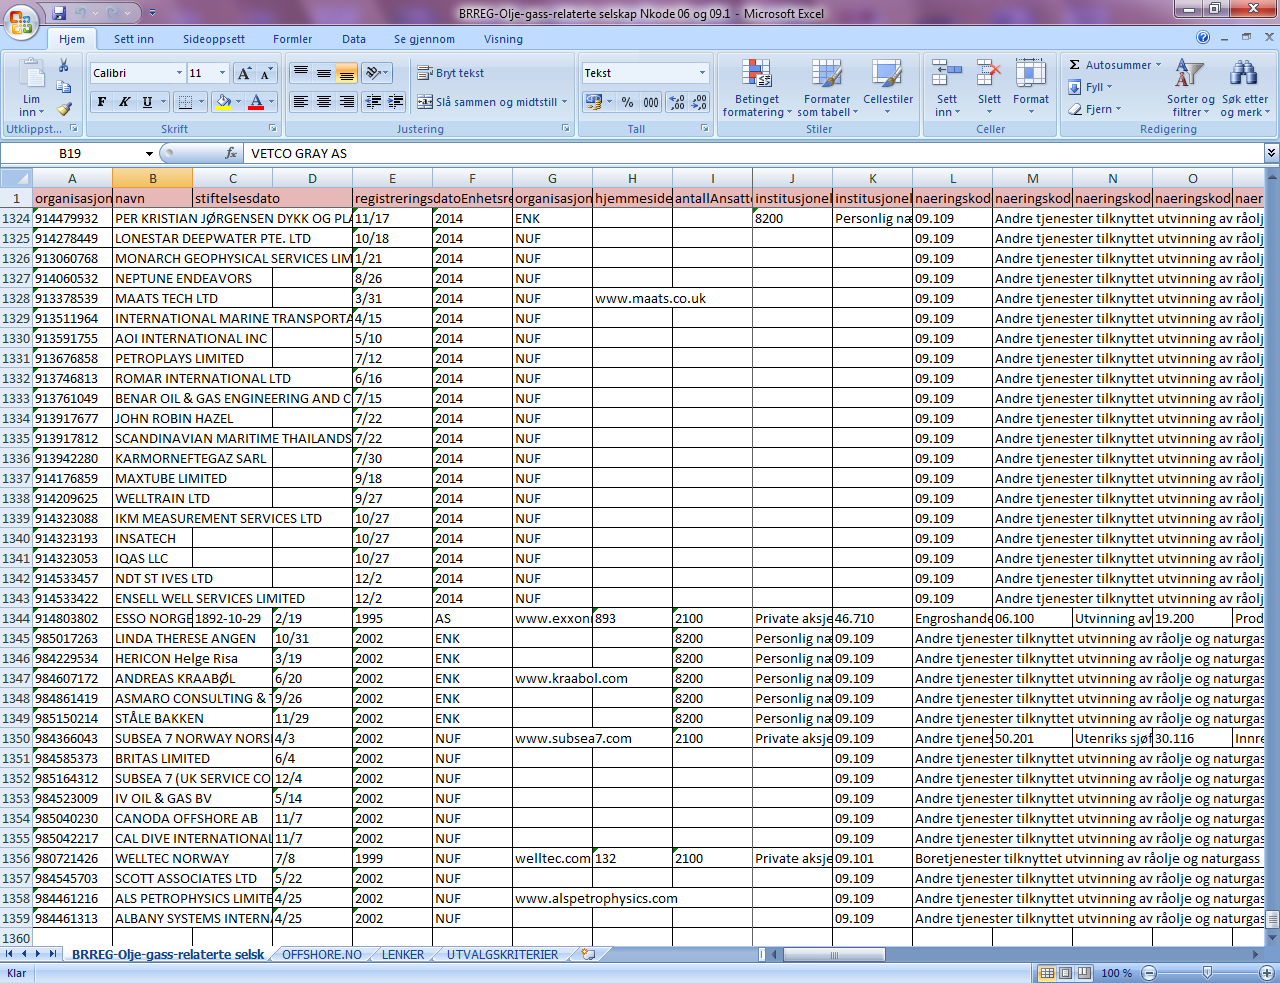
Task: Right-align the cell text
Action: 346,102
